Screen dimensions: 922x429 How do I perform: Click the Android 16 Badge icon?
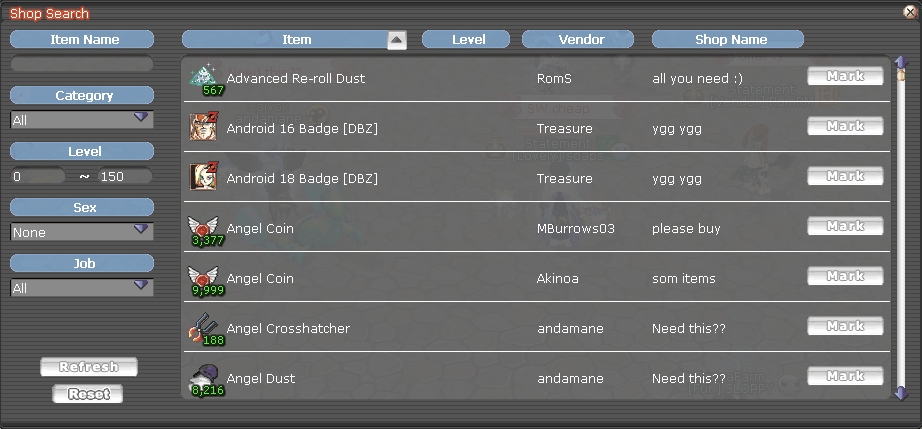(203, 128)
